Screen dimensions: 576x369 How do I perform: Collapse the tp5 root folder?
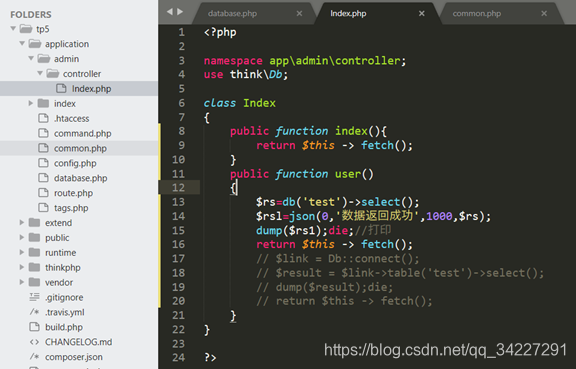pos(13,28)
